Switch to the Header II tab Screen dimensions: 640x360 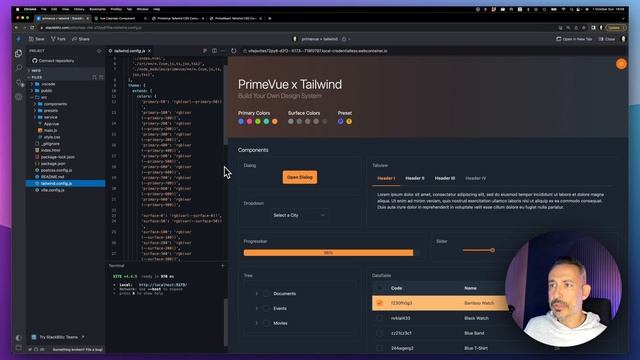(x=415, y=178)
